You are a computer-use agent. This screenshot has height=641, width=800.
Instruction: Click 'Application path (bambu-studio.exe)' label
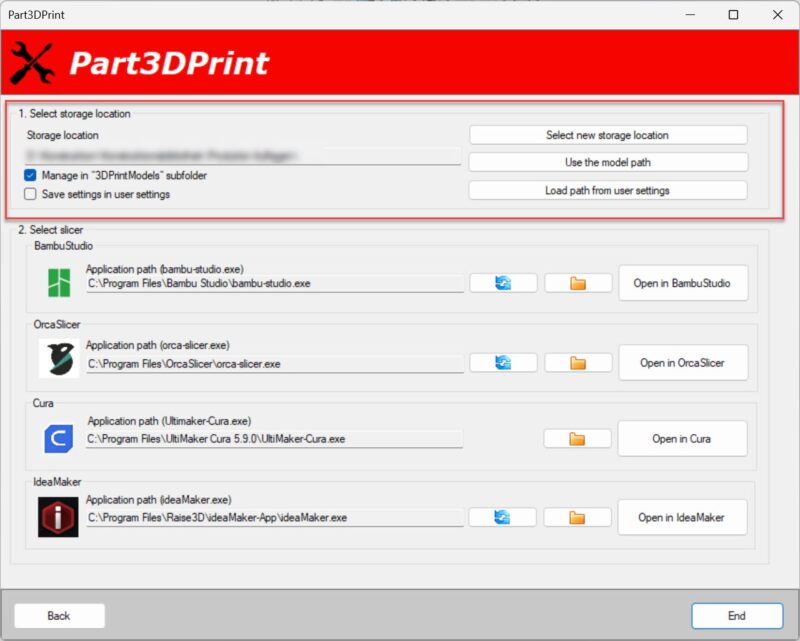[x=165, y=269]
